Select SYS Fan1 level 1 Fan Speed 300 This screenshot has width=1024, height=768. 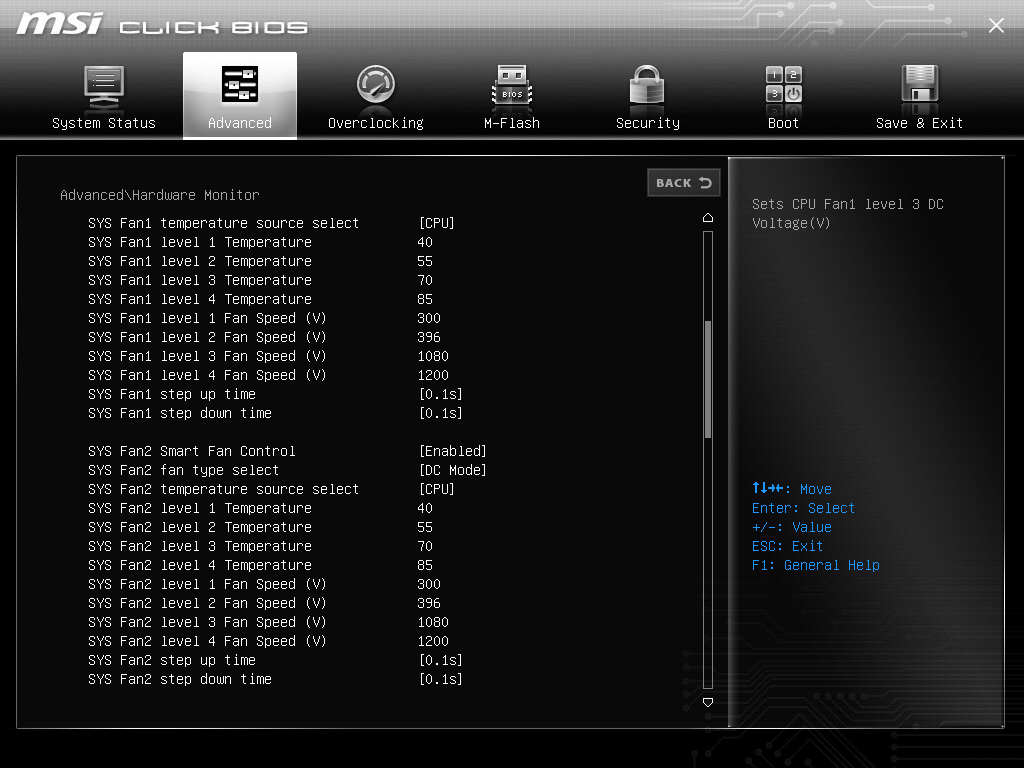tap(429, 318)
